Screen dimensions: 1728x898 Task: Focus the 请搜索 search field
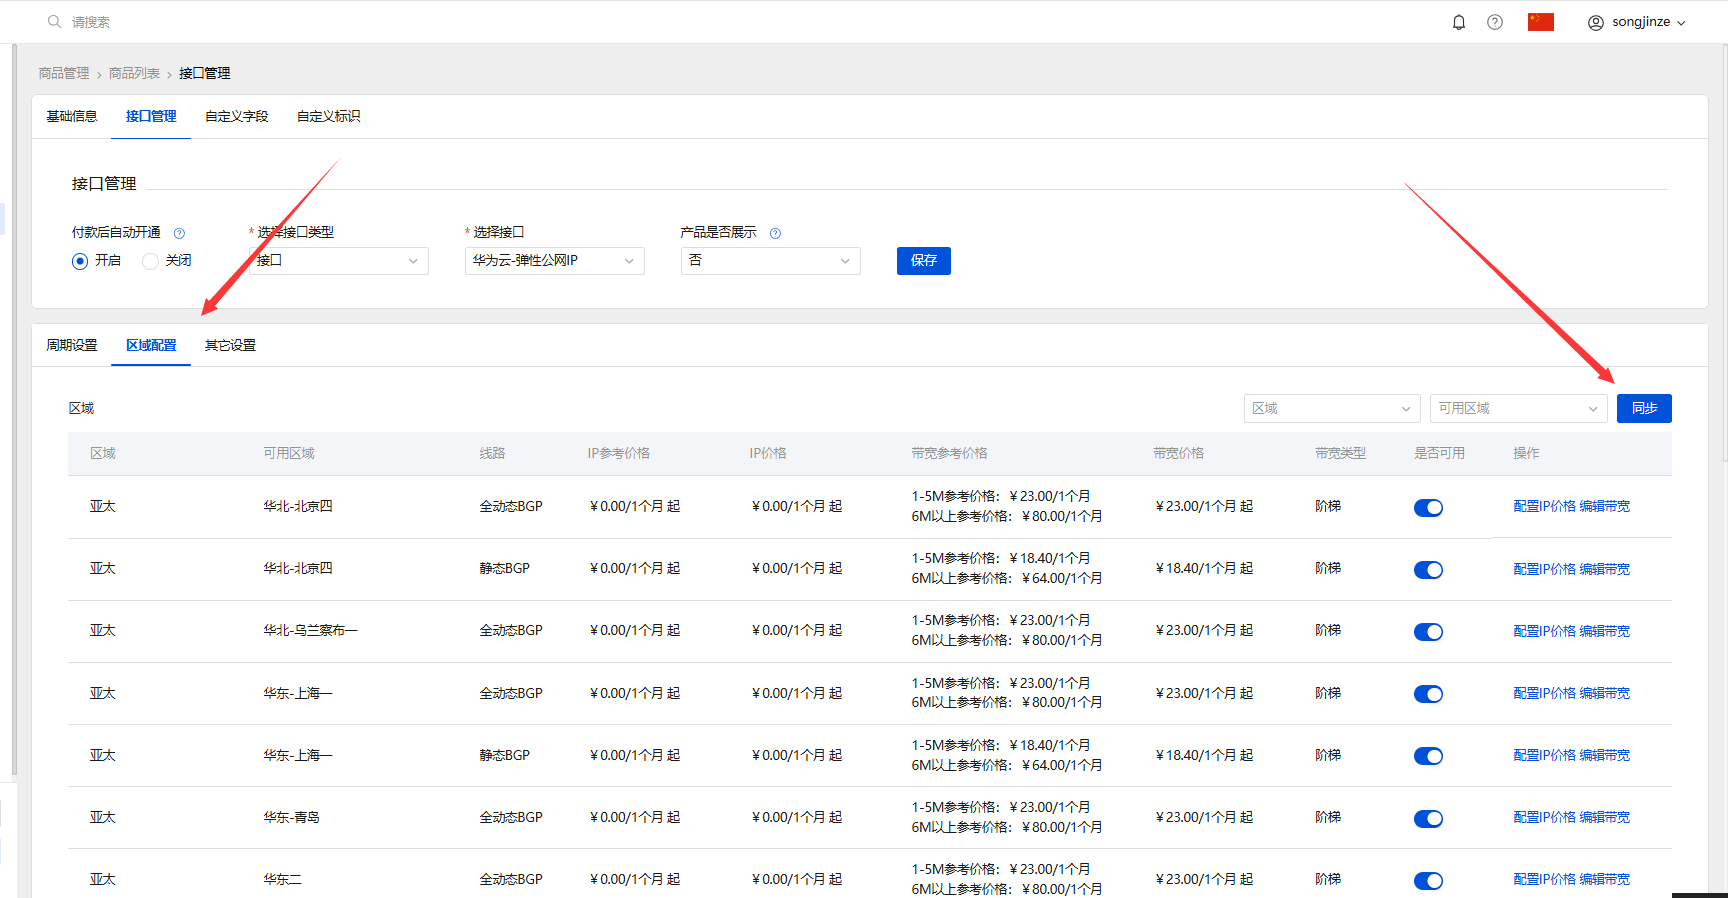click(91, 22)
